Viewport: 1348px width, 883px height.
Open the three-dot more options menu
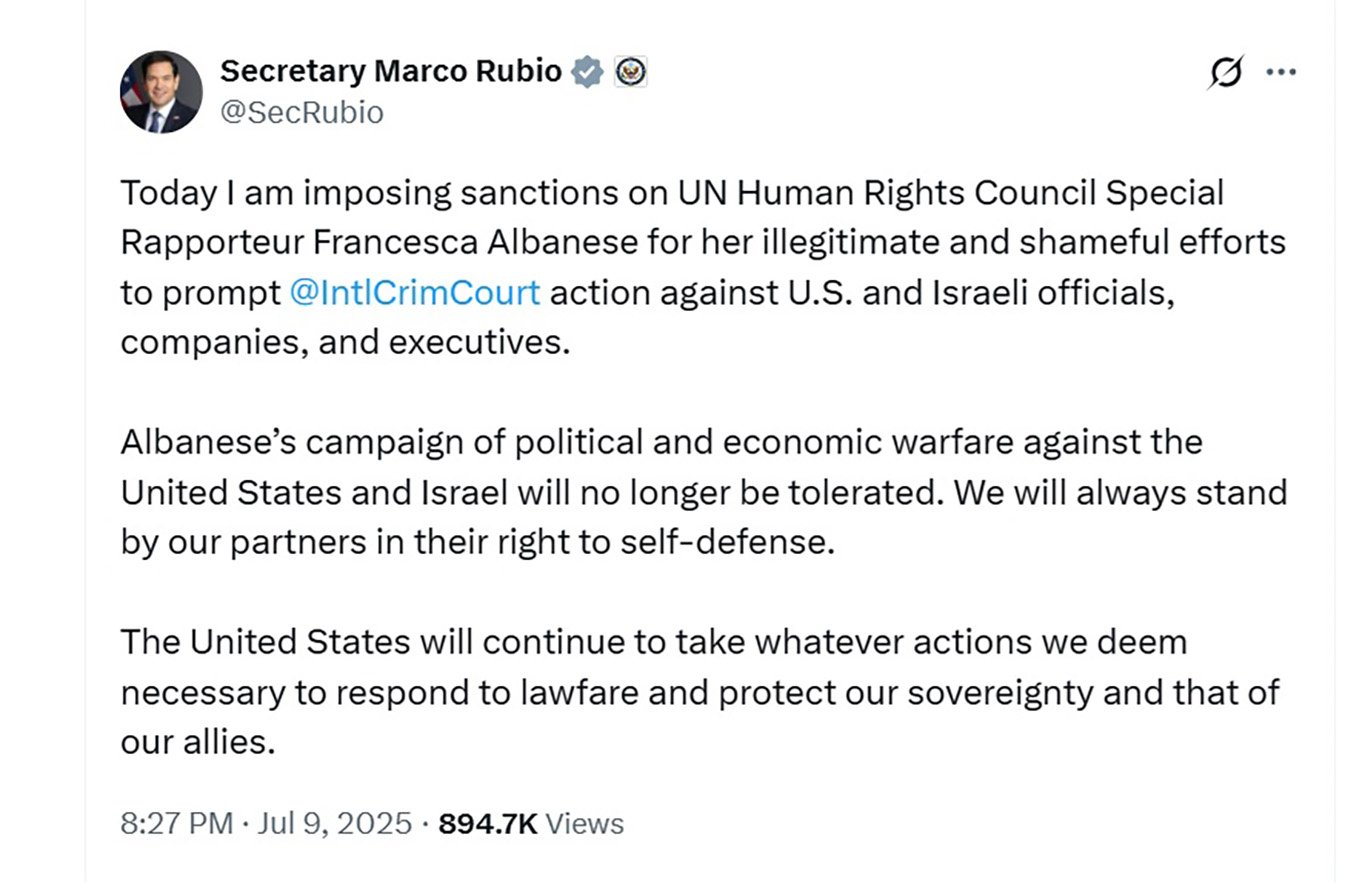point(1281,72)
